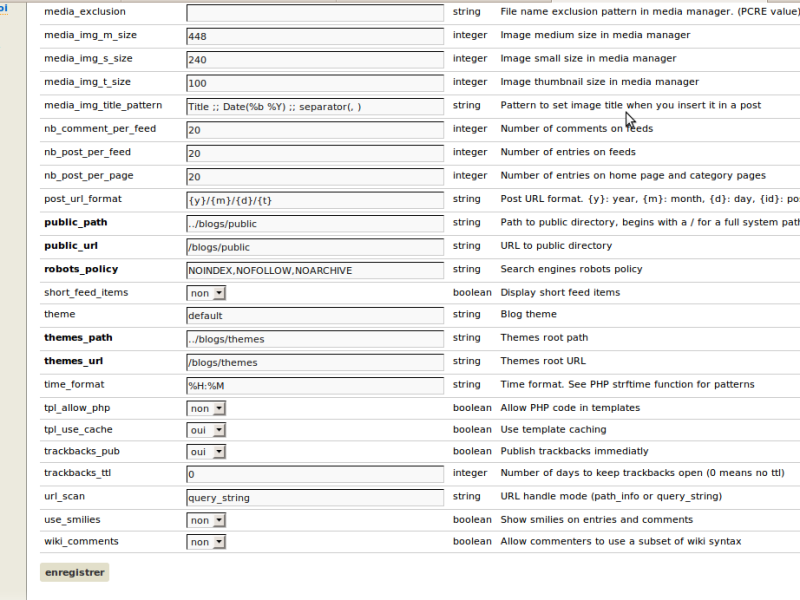Edit the public_path field ../blogs/public
This screenshot has width=800, height=600.
click(x=315, y=224)
